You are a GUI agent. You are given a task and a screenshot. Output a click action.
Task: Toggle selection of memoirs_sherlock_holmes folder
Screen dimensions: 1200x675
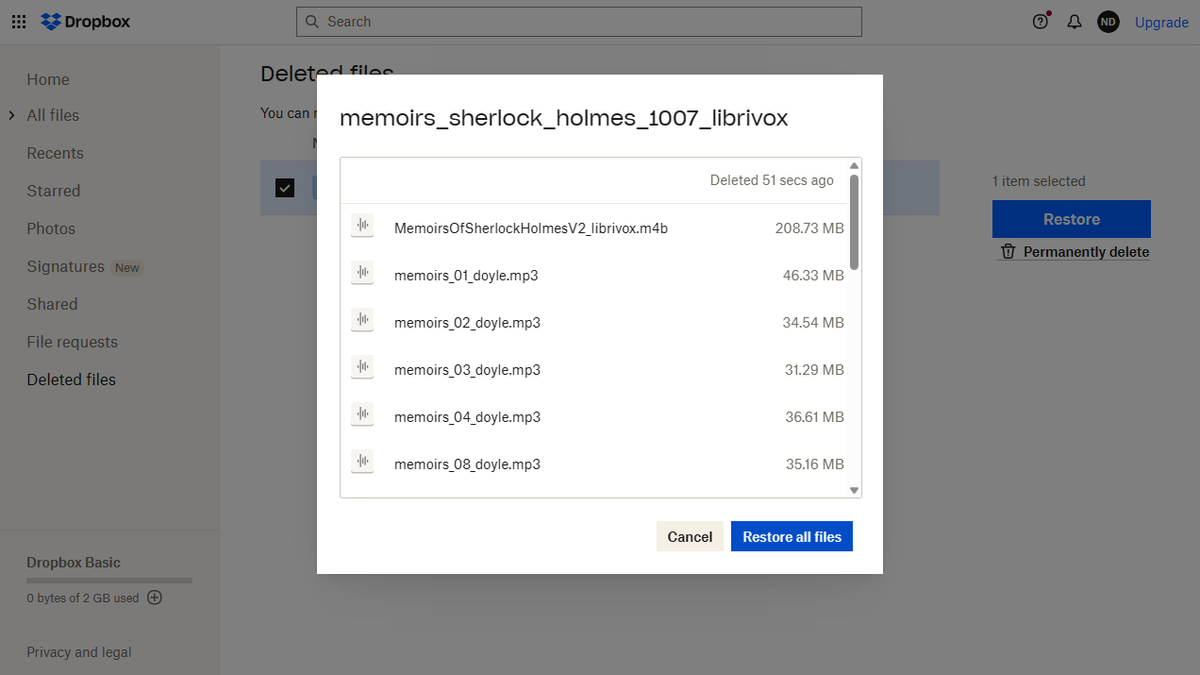(x=284, y=187)
